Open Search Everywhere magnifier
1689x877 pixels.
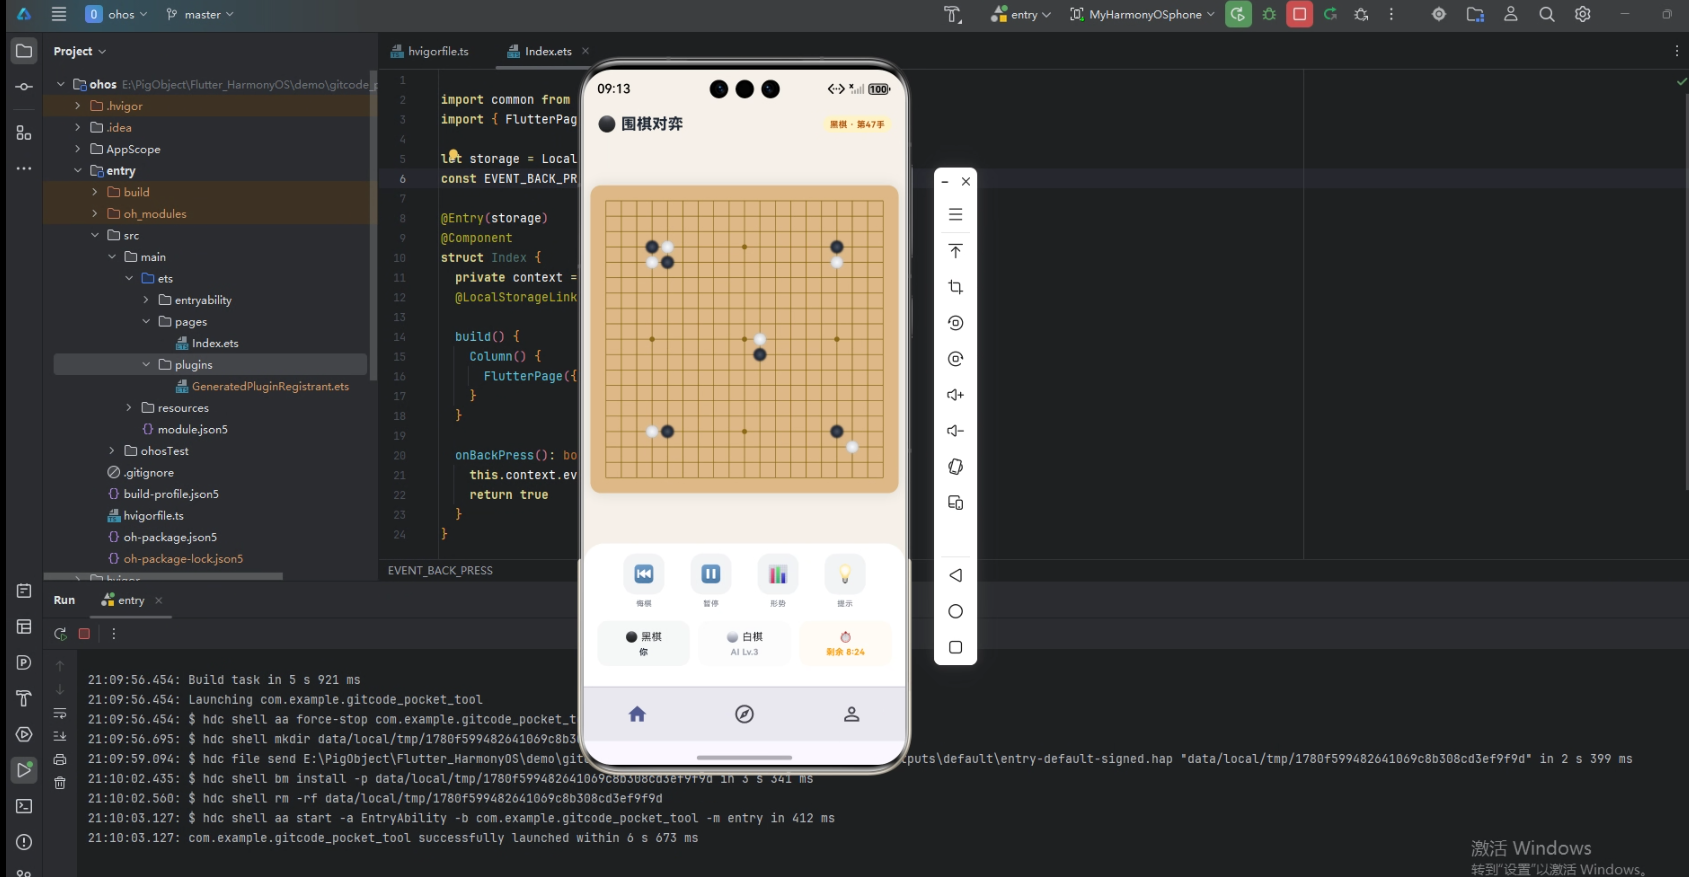pos(1547,14)
